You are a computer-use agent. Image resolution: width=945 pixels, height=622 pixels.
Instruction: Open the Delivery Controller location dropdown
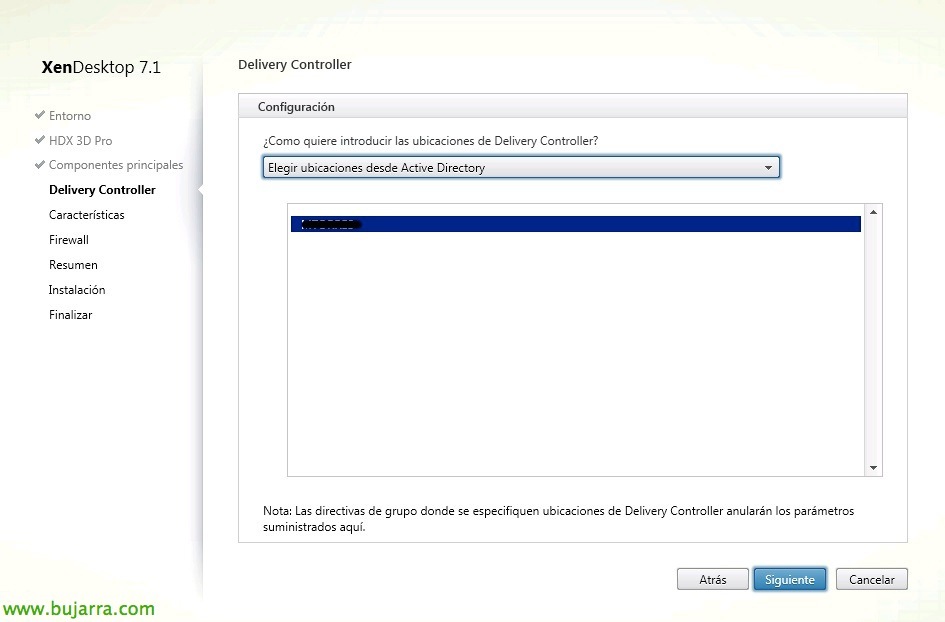click(521, 168)
